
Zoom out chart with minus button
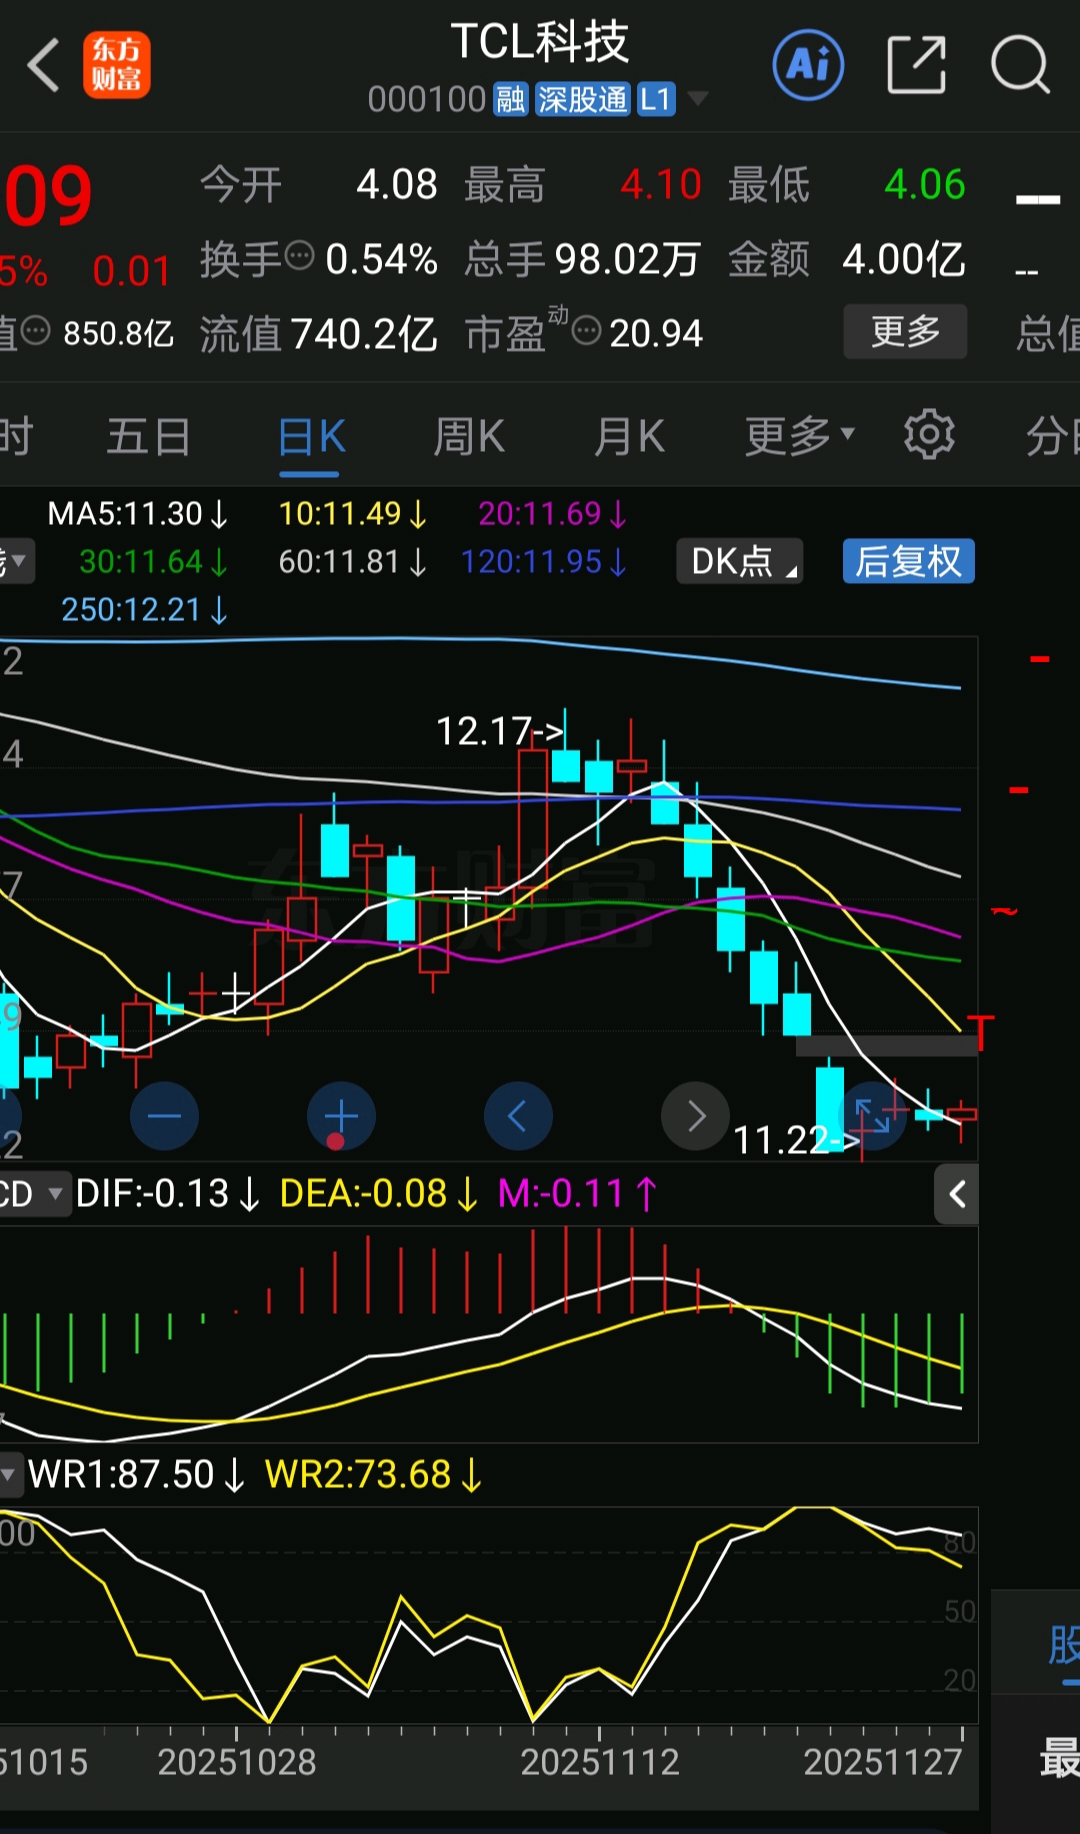(x=164, y=1116)
